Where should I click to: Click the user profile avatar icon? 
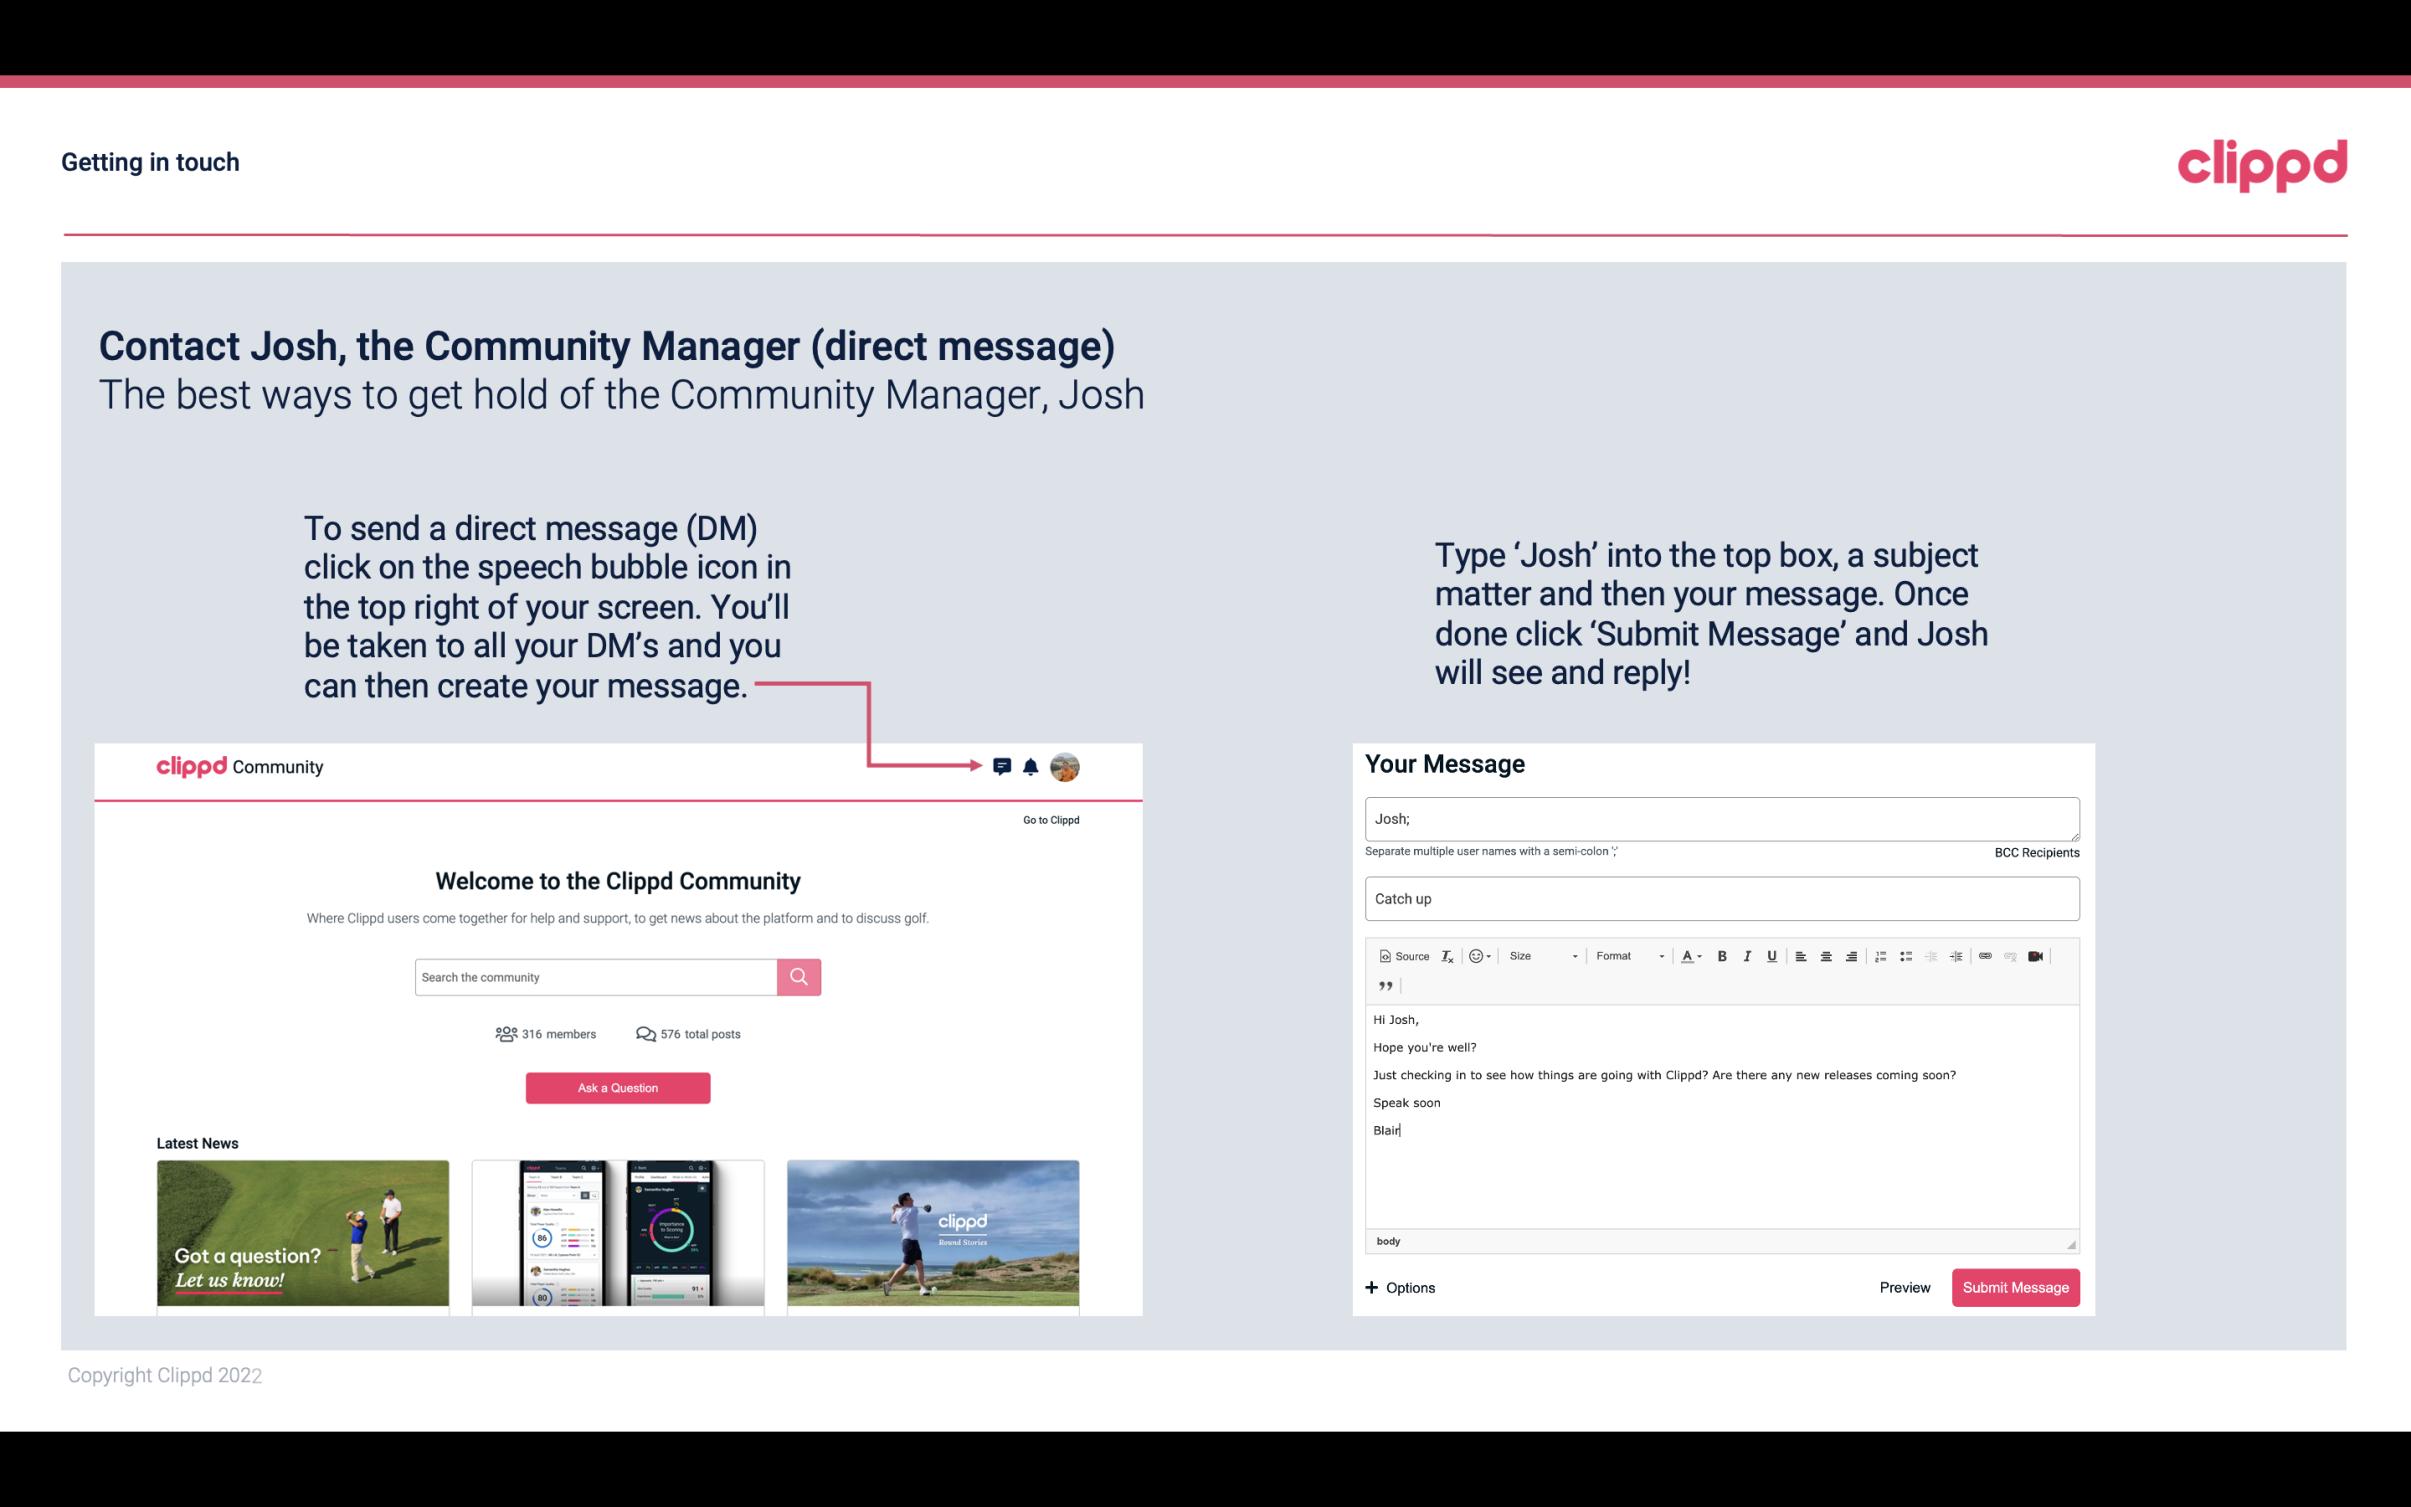click(x=1066, y=766)
